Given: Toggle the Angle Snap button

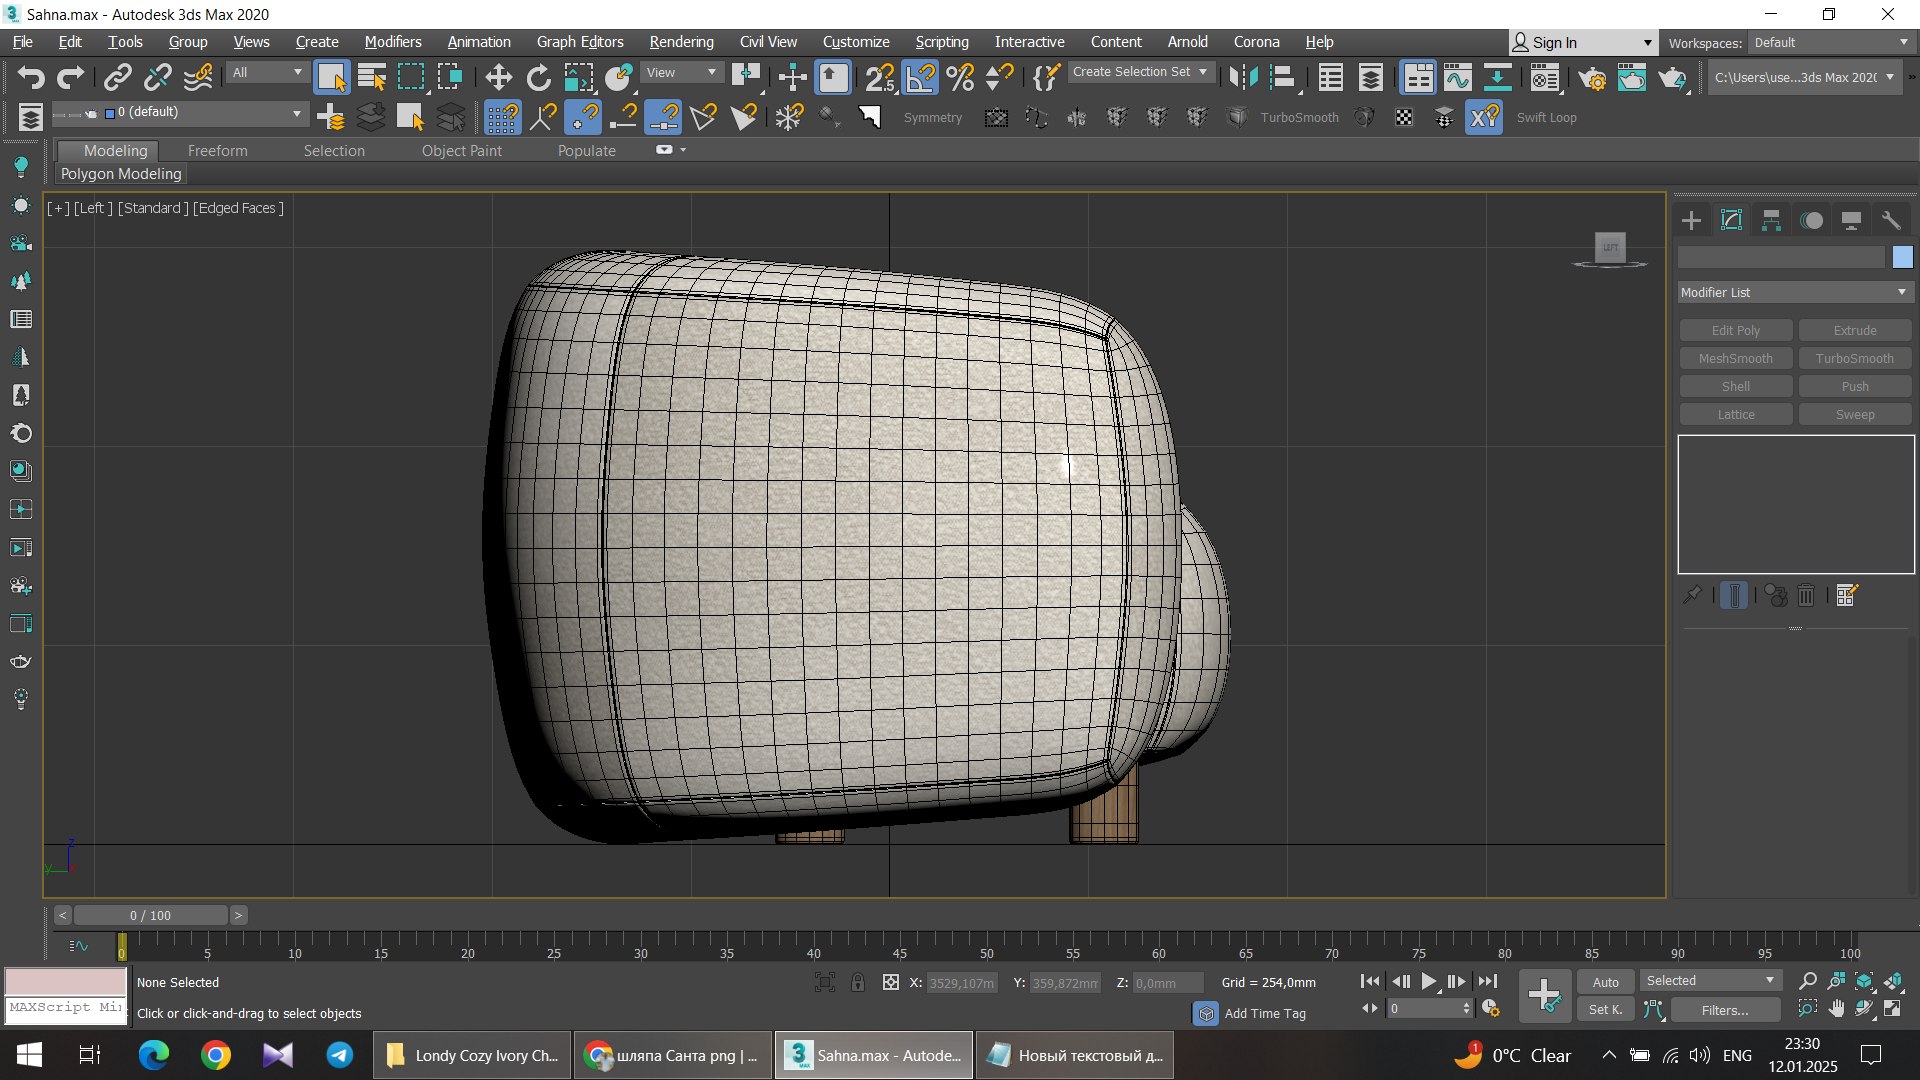Looking at the screenshot, I should point(920,78).
